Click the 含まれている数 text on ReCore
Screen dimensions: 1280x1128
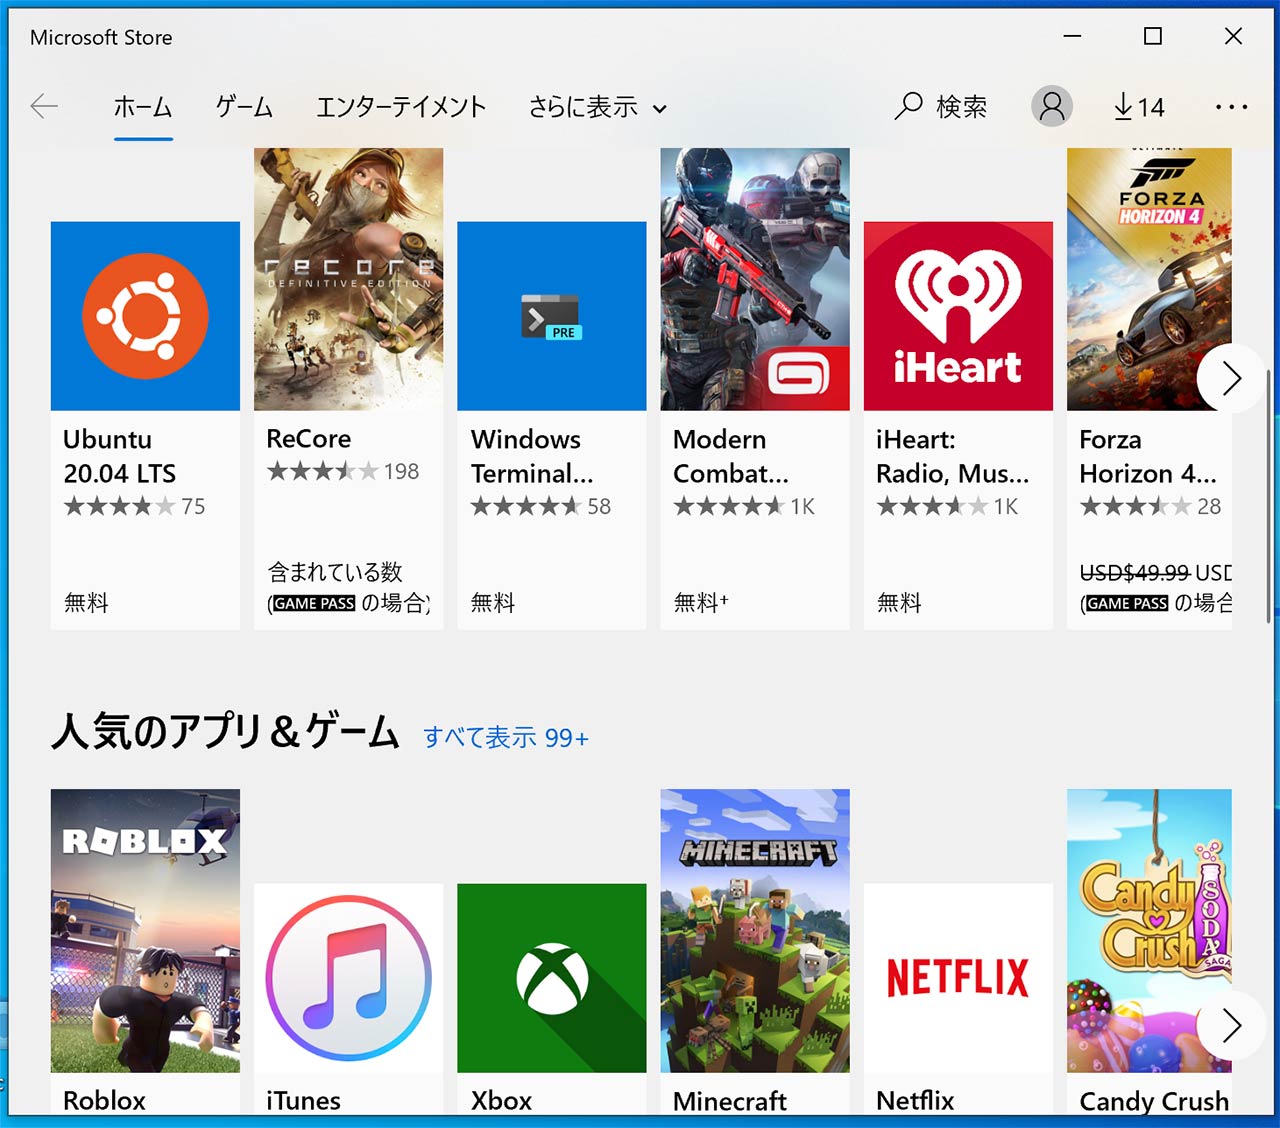click(x=335, y=572)
